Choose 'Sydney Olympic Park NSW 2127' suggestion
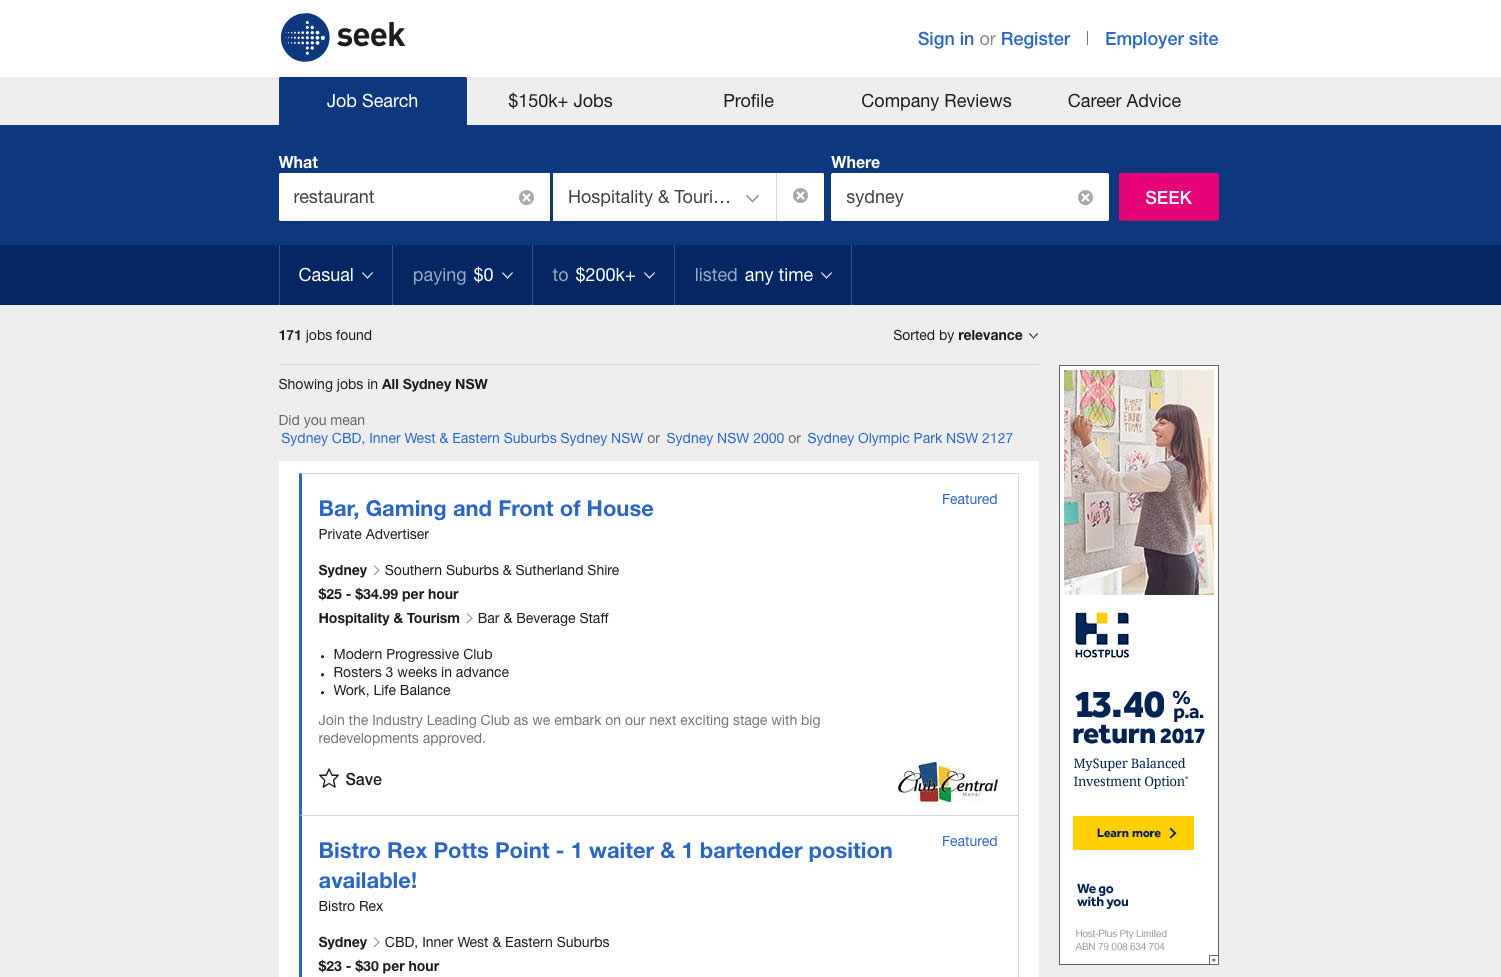Screen dimensions: 1501x977 coord(910,438)
